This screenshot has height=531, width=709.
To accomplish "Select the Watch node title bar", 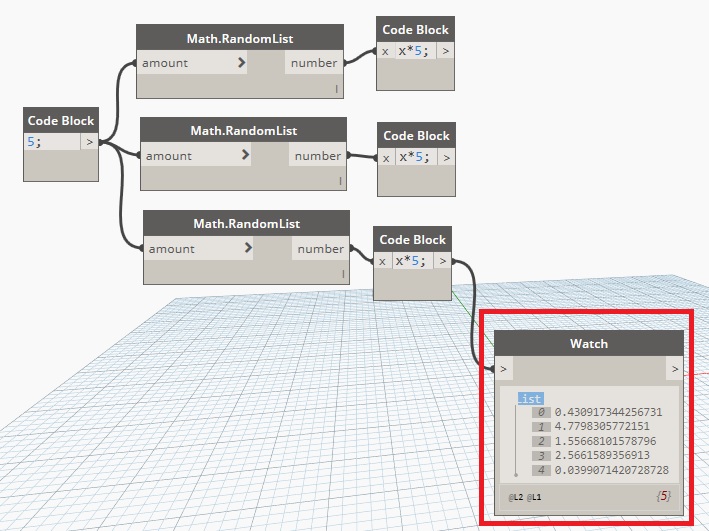I will click(x=588, y=343).
